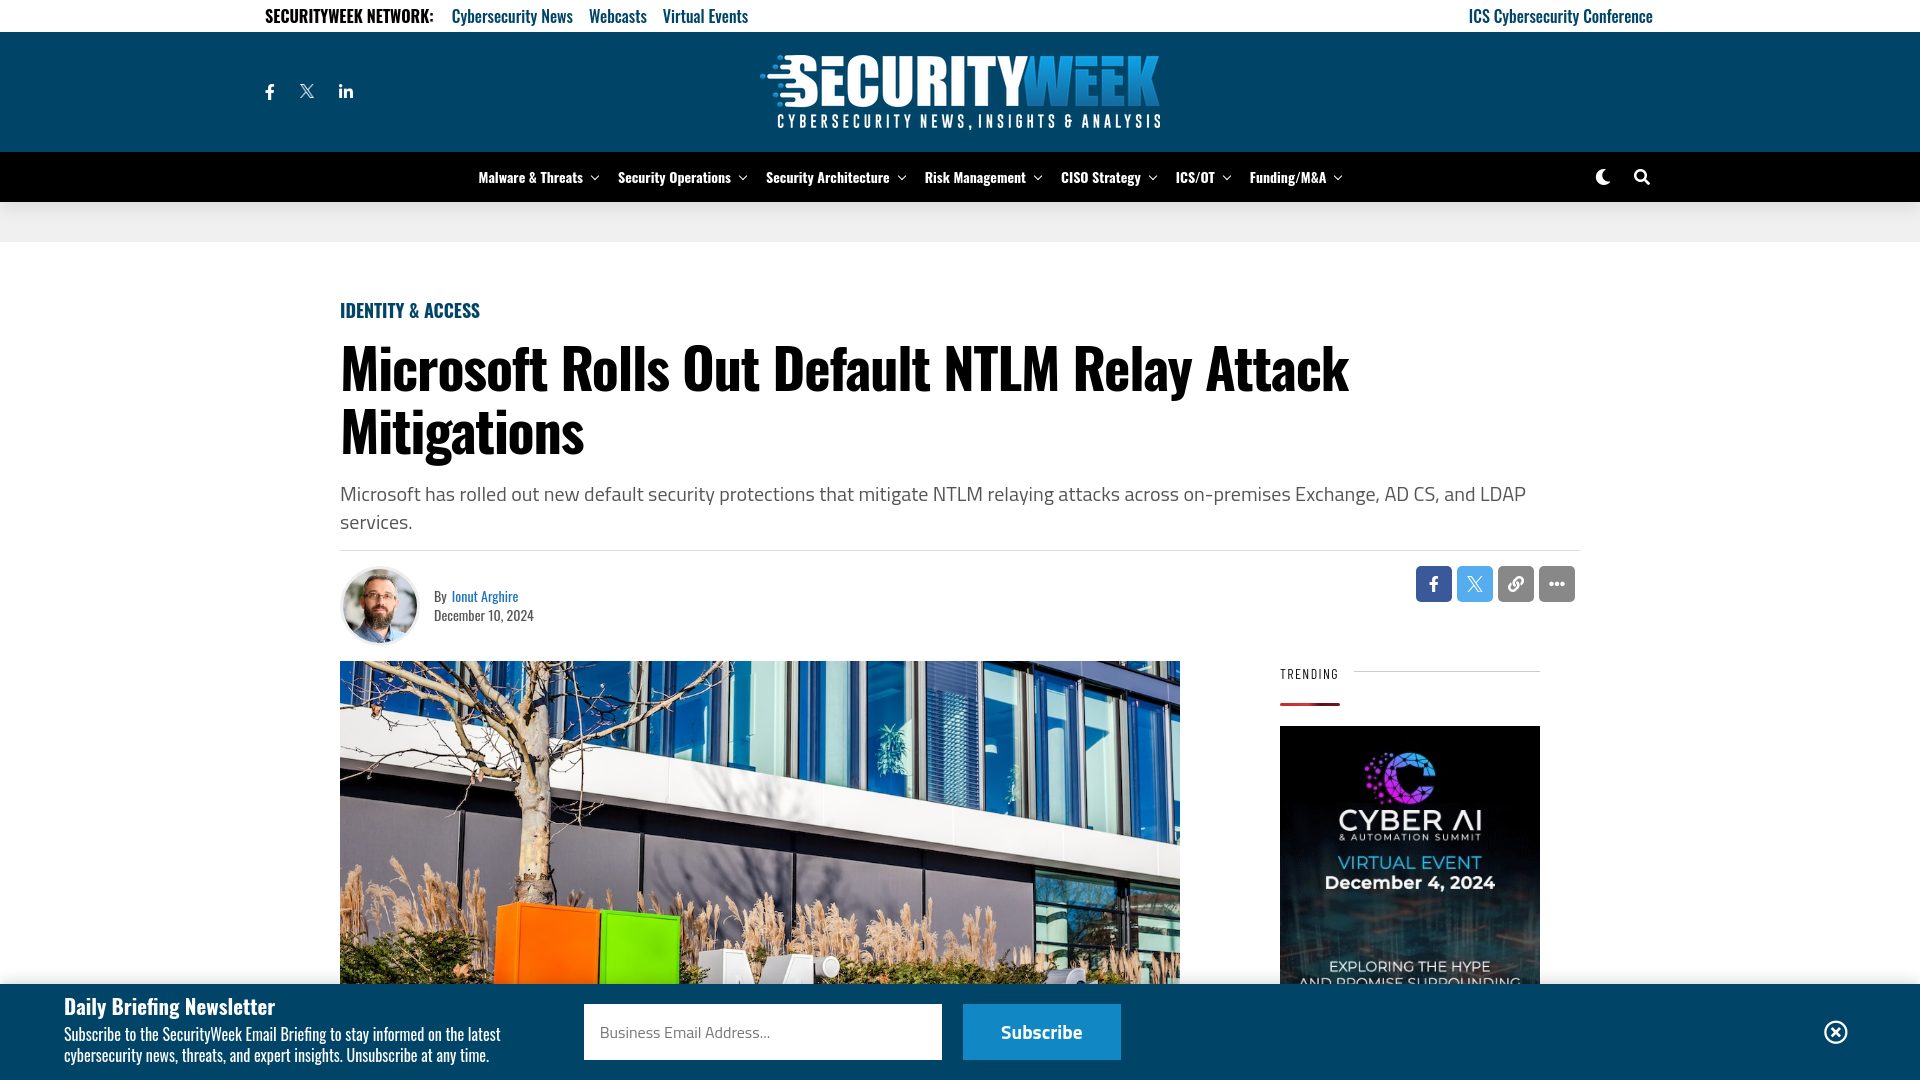Dismiss the newsletter subscription banner
1920x1080 pixels.
click(x=1836, y=1031)
